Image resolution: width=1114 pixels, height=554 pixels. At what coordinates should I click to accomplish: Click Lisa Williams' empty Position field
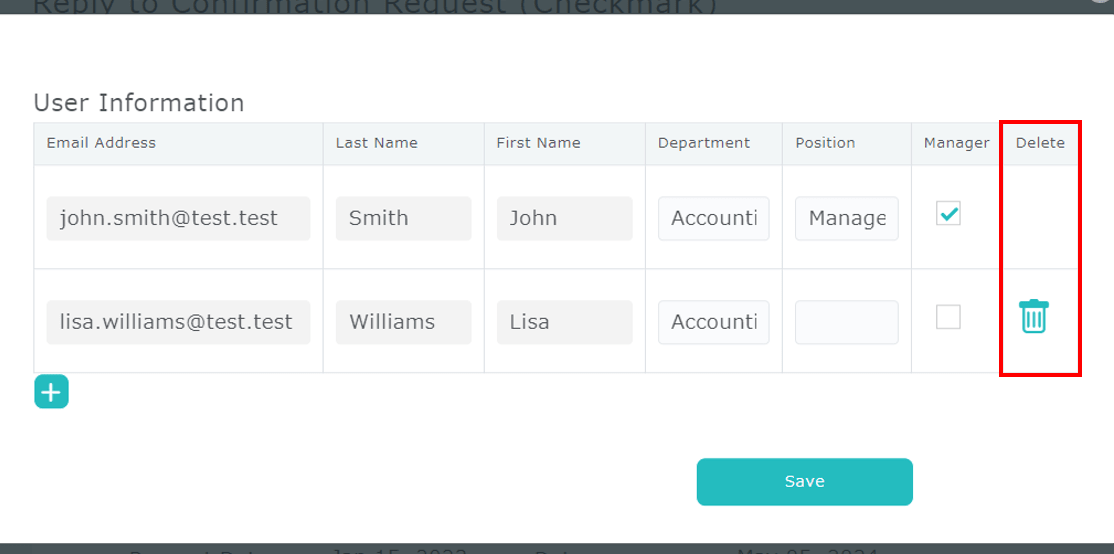click(x=846, y=322)
